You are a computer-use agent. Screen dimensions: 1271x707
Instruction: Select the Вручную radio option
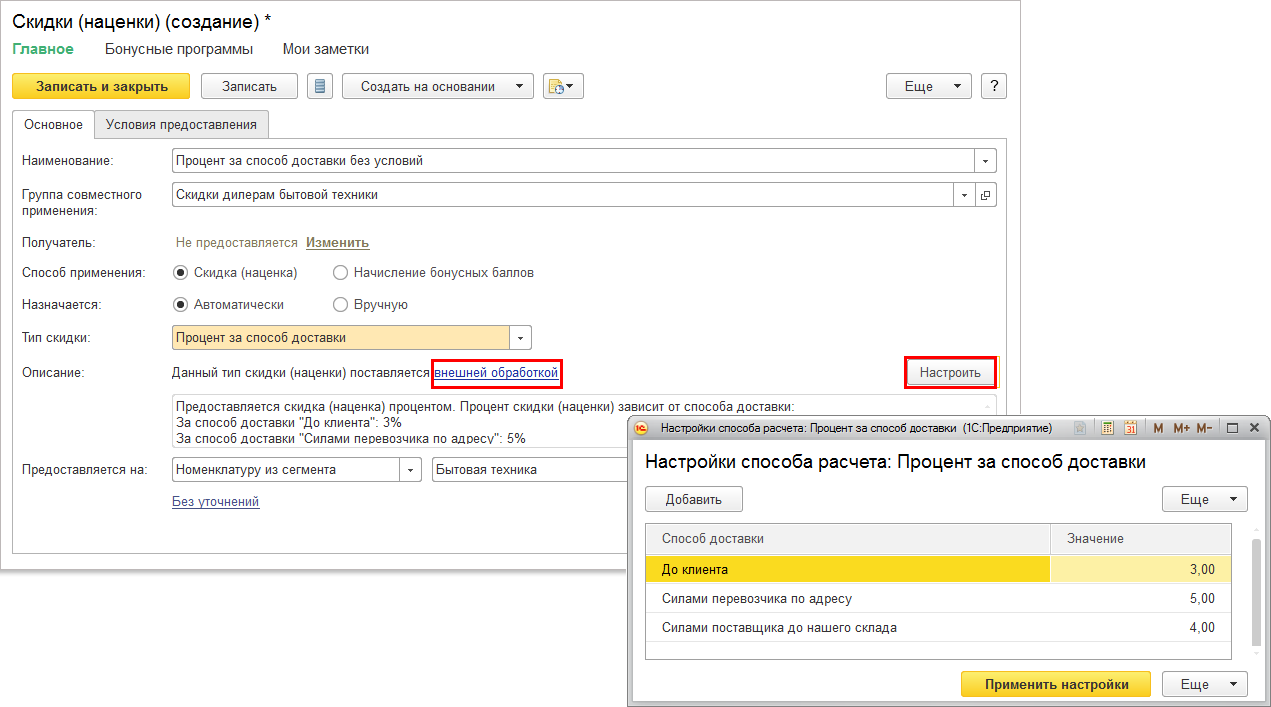click(x=340, y=305)
